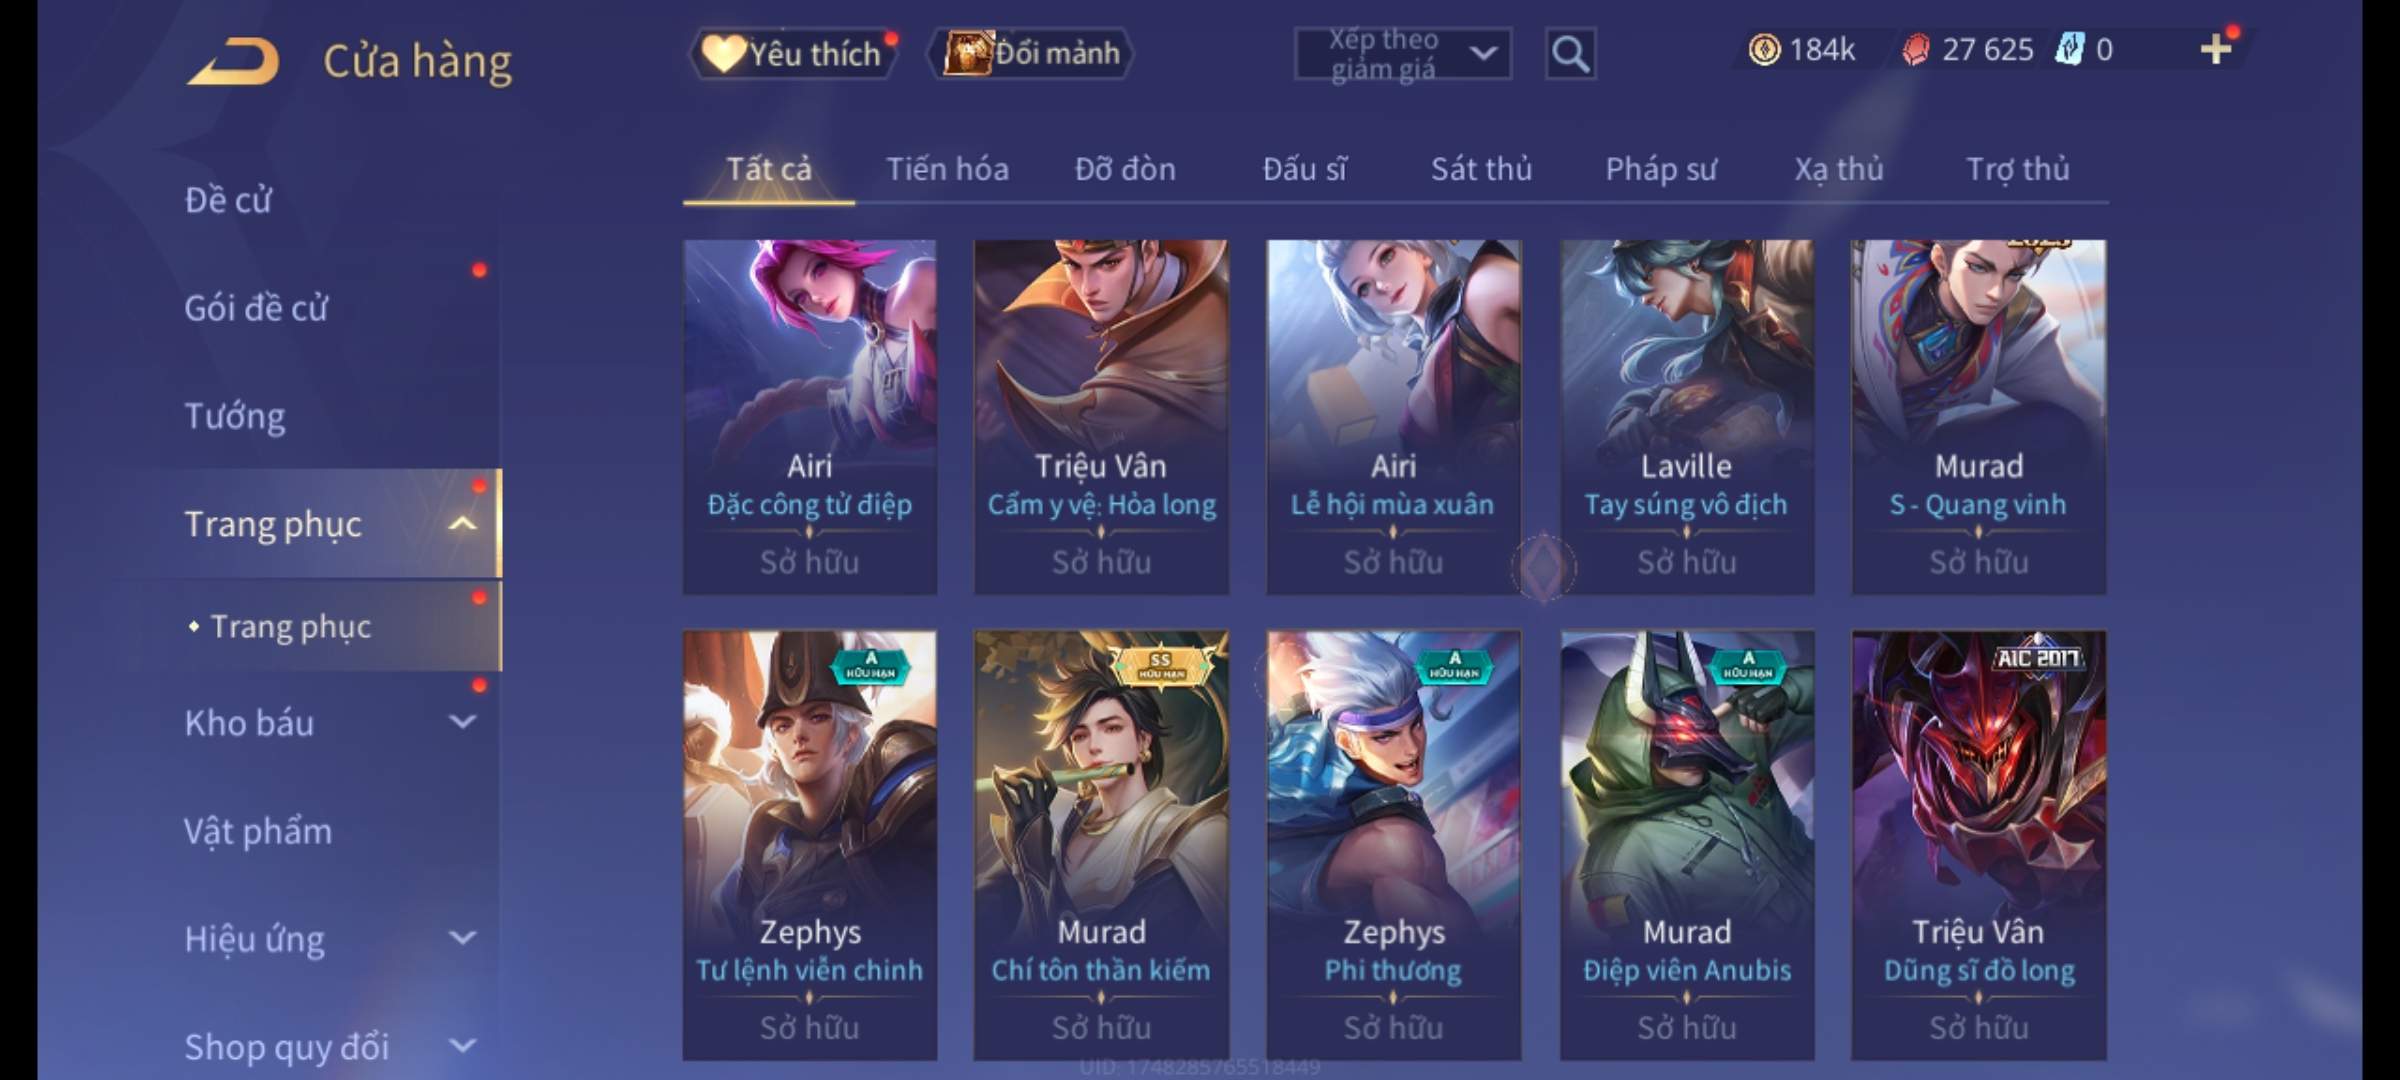The image size is (2400, 1080).
Task: Select Murad Chí tôn thần kiếm skin
Action: [1101, 845]
